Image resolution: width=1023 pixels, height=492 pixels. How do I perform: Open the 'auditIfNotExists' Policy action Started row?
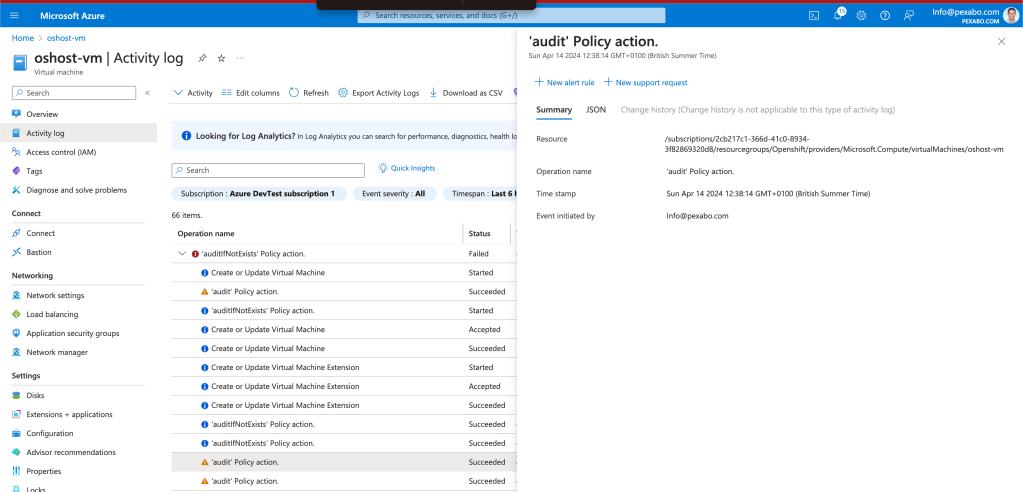[344, 310]
